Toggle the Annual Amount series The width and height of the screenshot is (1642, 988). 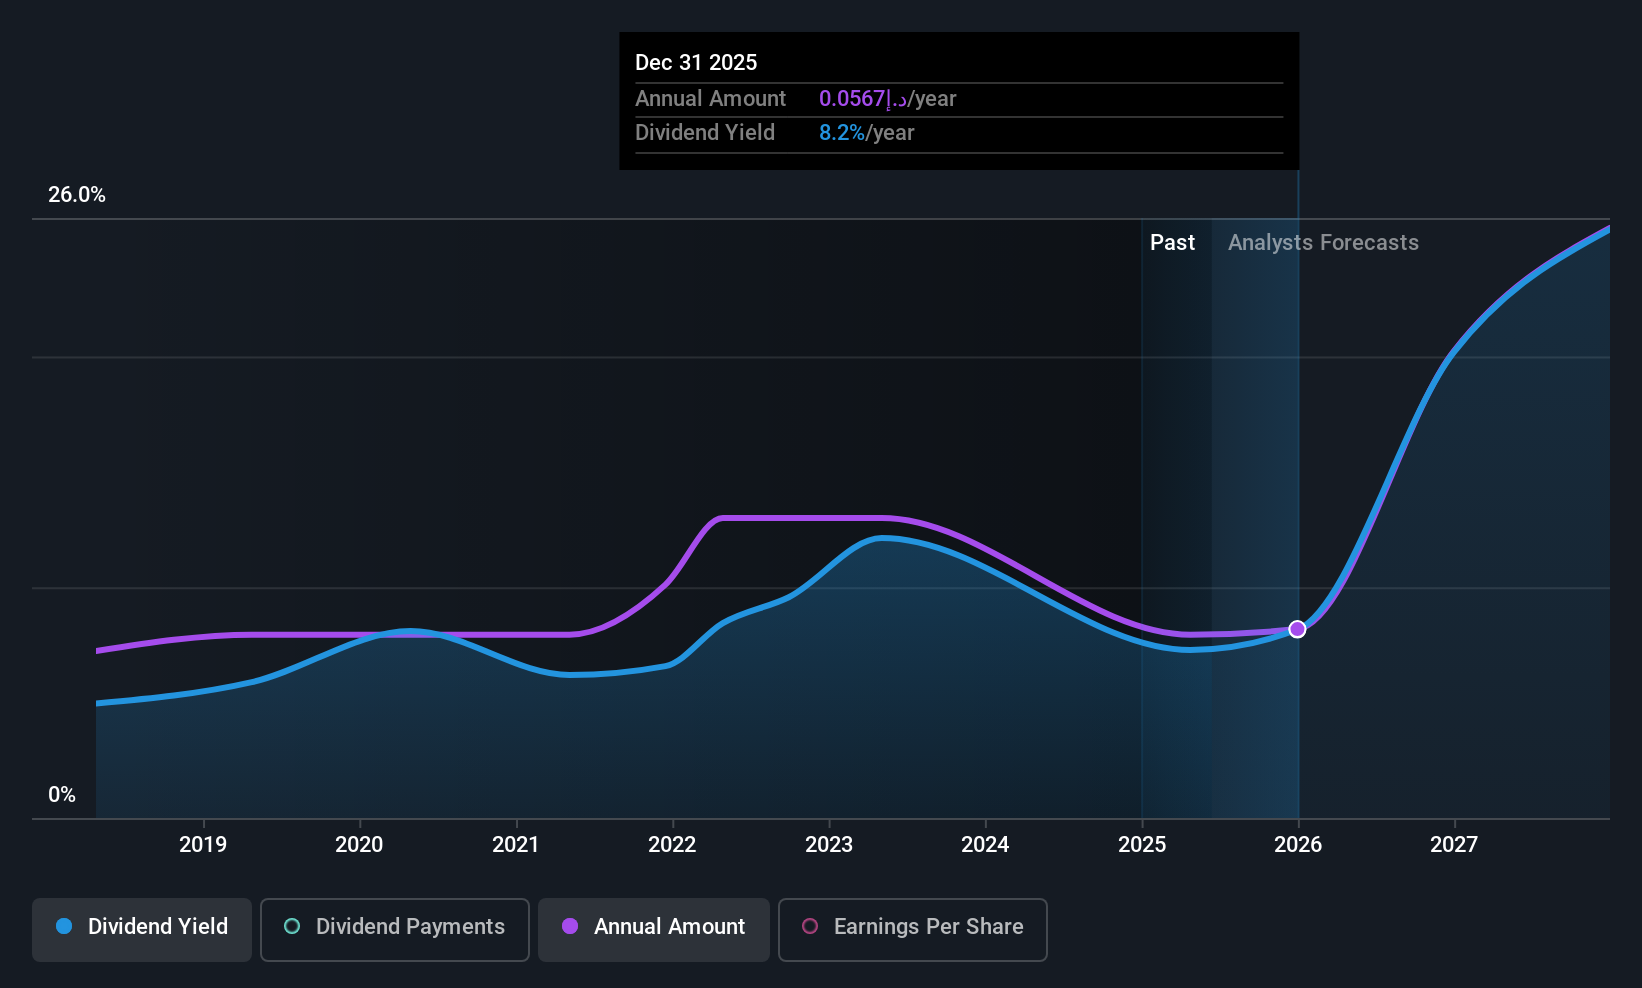(654, 930)
